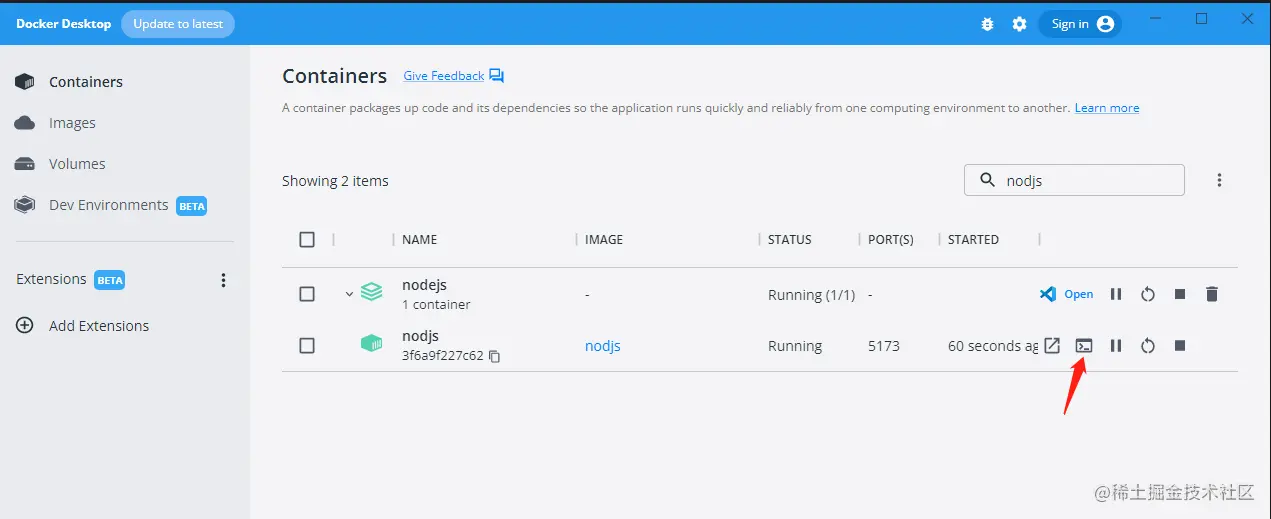Open nodjs container in browser
Viewport: 1271px width, 519px height.
point(1052,345)
